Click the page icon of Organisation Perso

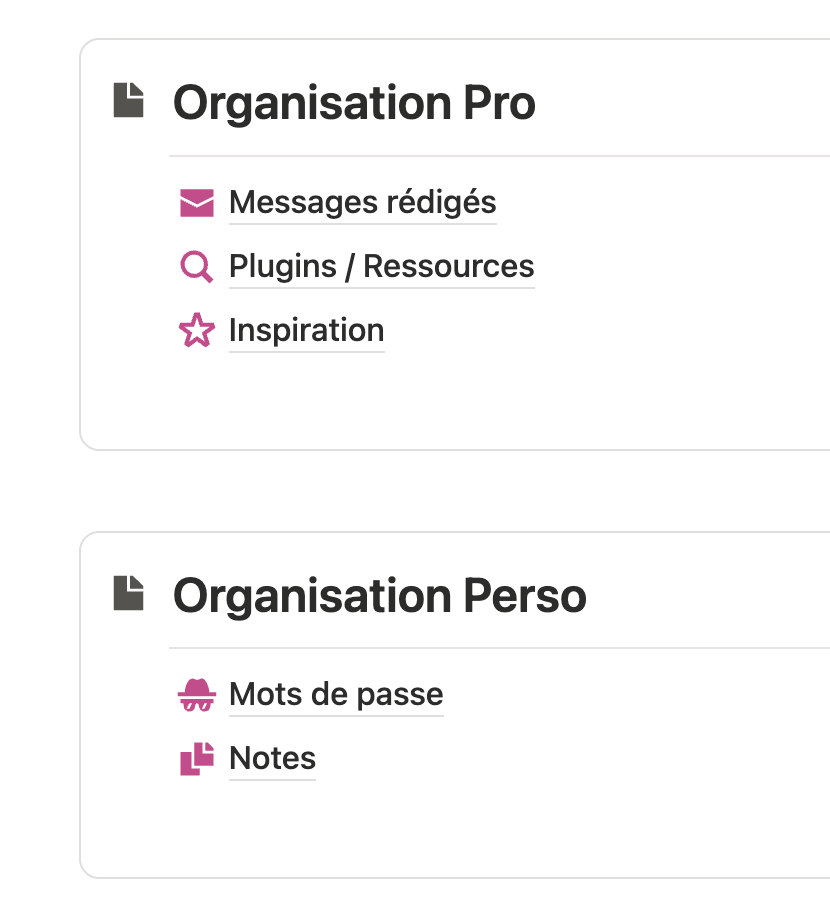tap(129, 593)
